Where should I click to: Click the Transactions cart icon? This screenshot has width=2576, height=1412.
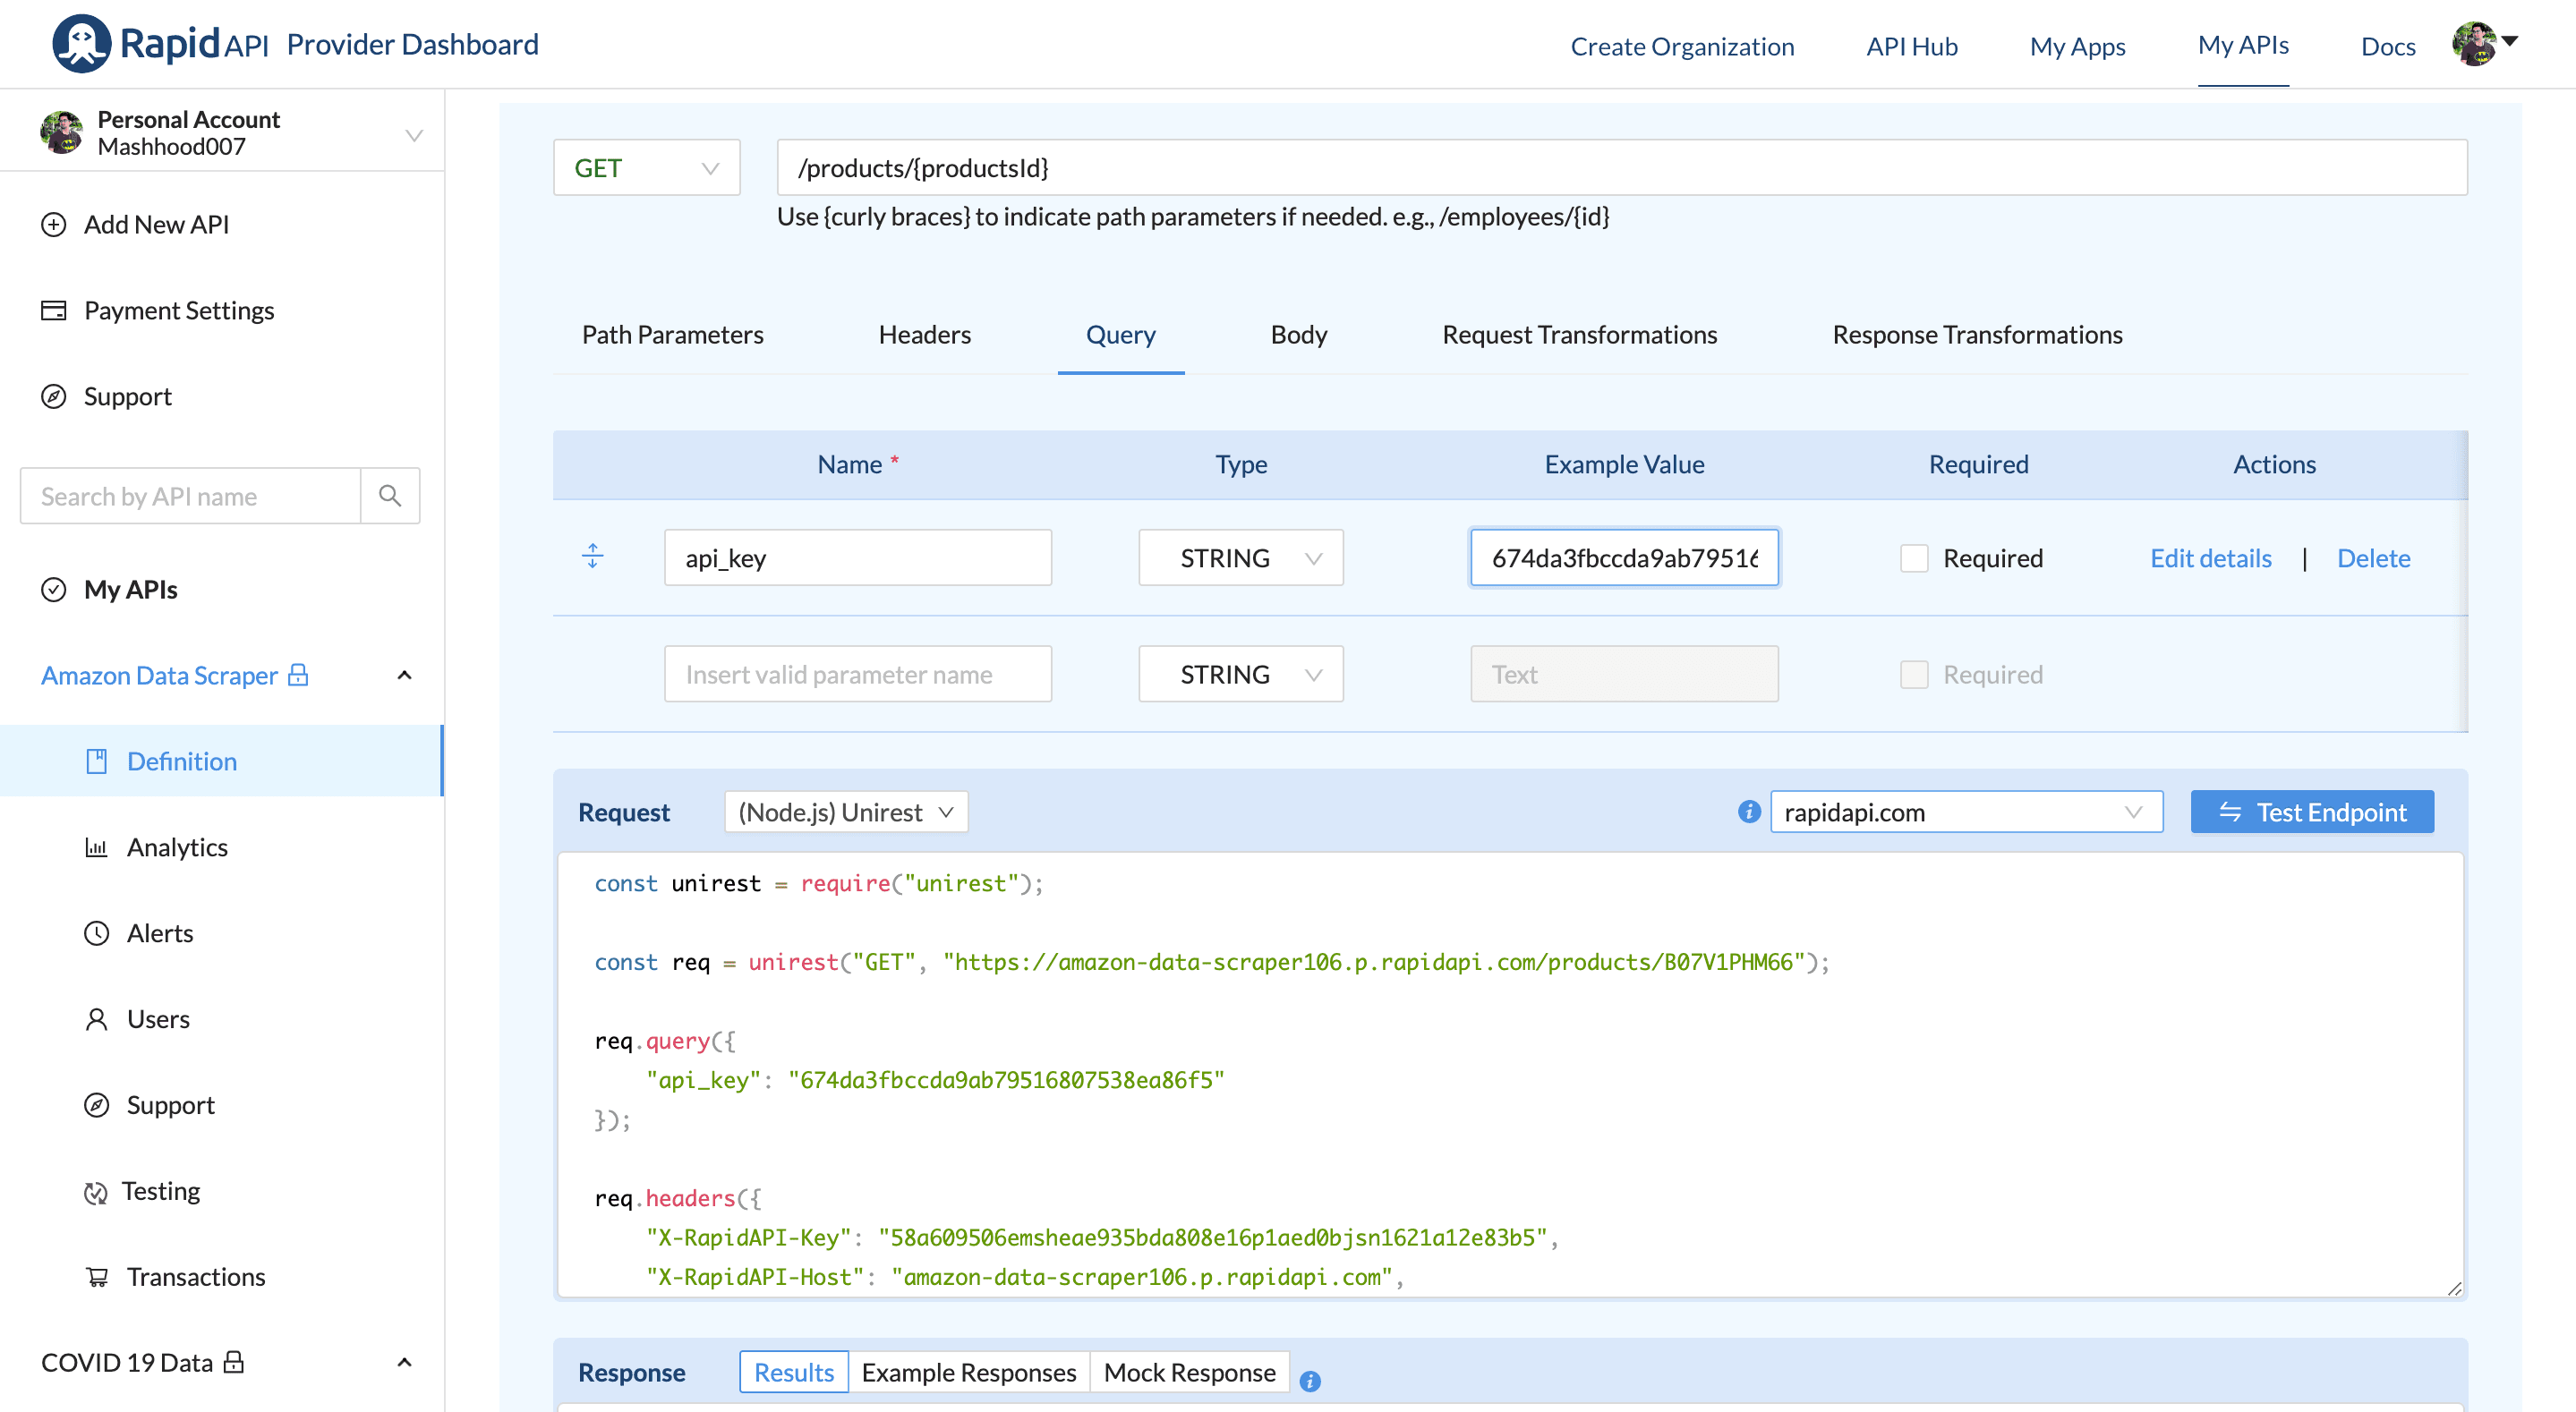(96, 1277)
